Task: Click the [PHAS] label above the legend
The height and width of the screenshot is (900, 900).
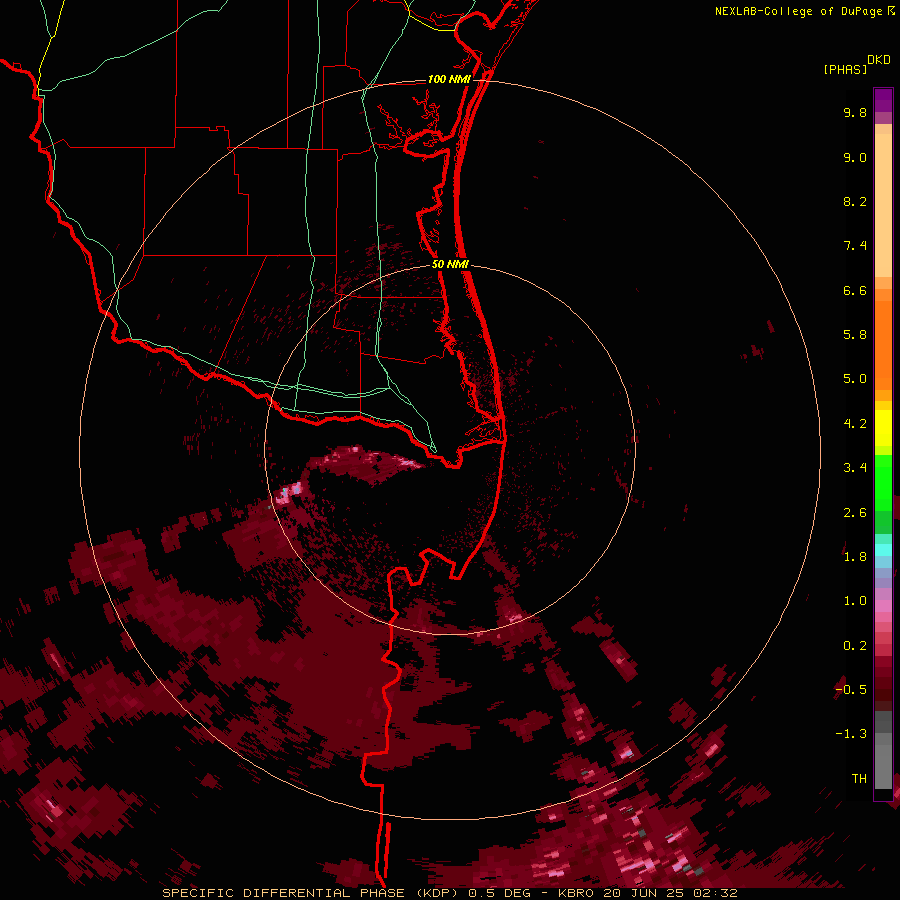Action: click(x=845, y=69)
